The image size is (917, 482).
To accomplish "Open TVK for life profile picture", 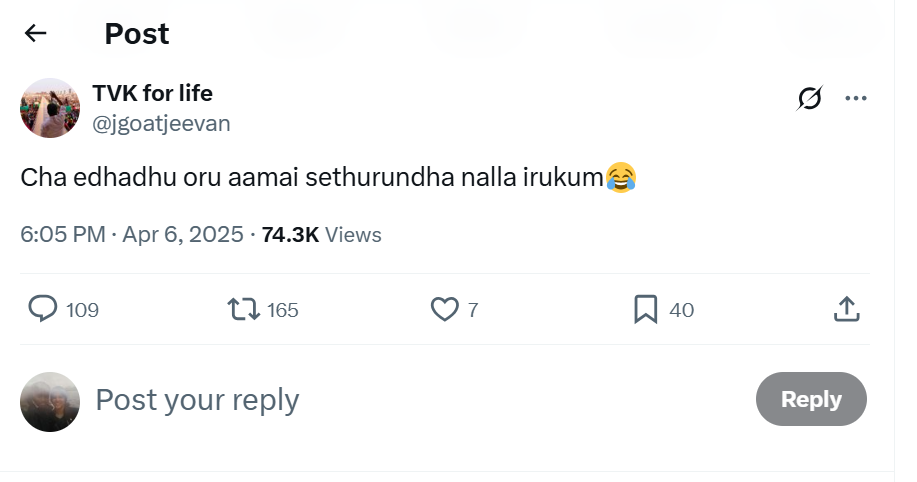I will click(50, 108).
